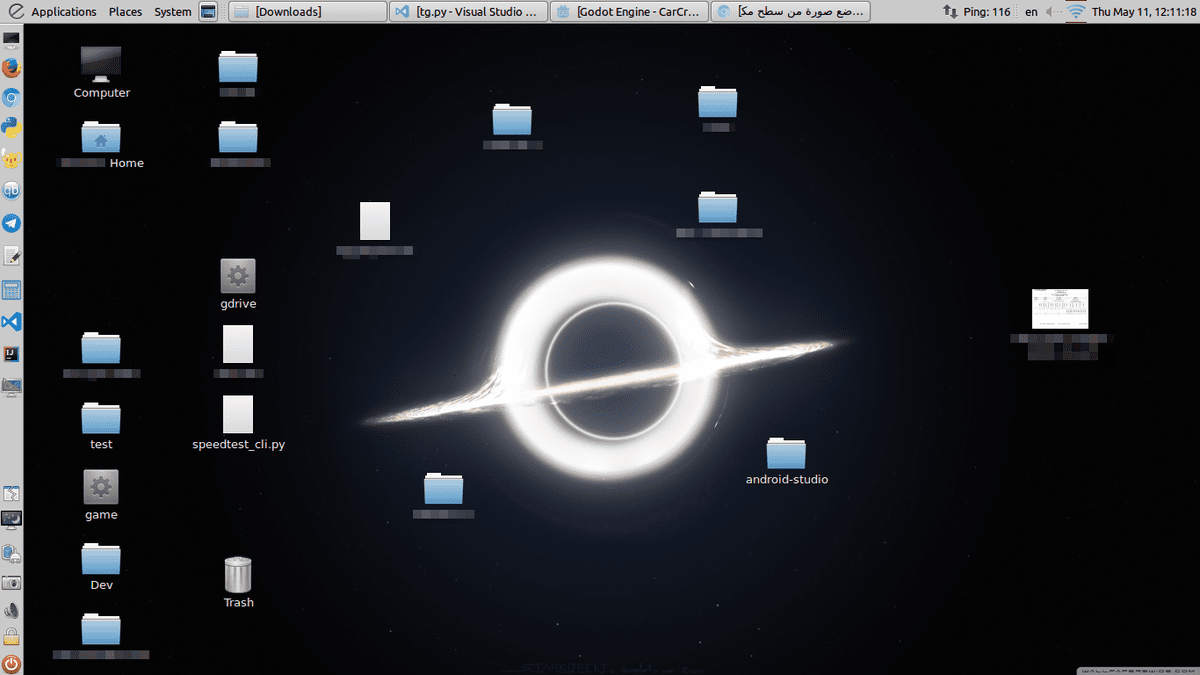Click the lock screen padlock icon
Image resolution: width=1200 pixels, height=675 pixels.
click(x=11, y=637)
